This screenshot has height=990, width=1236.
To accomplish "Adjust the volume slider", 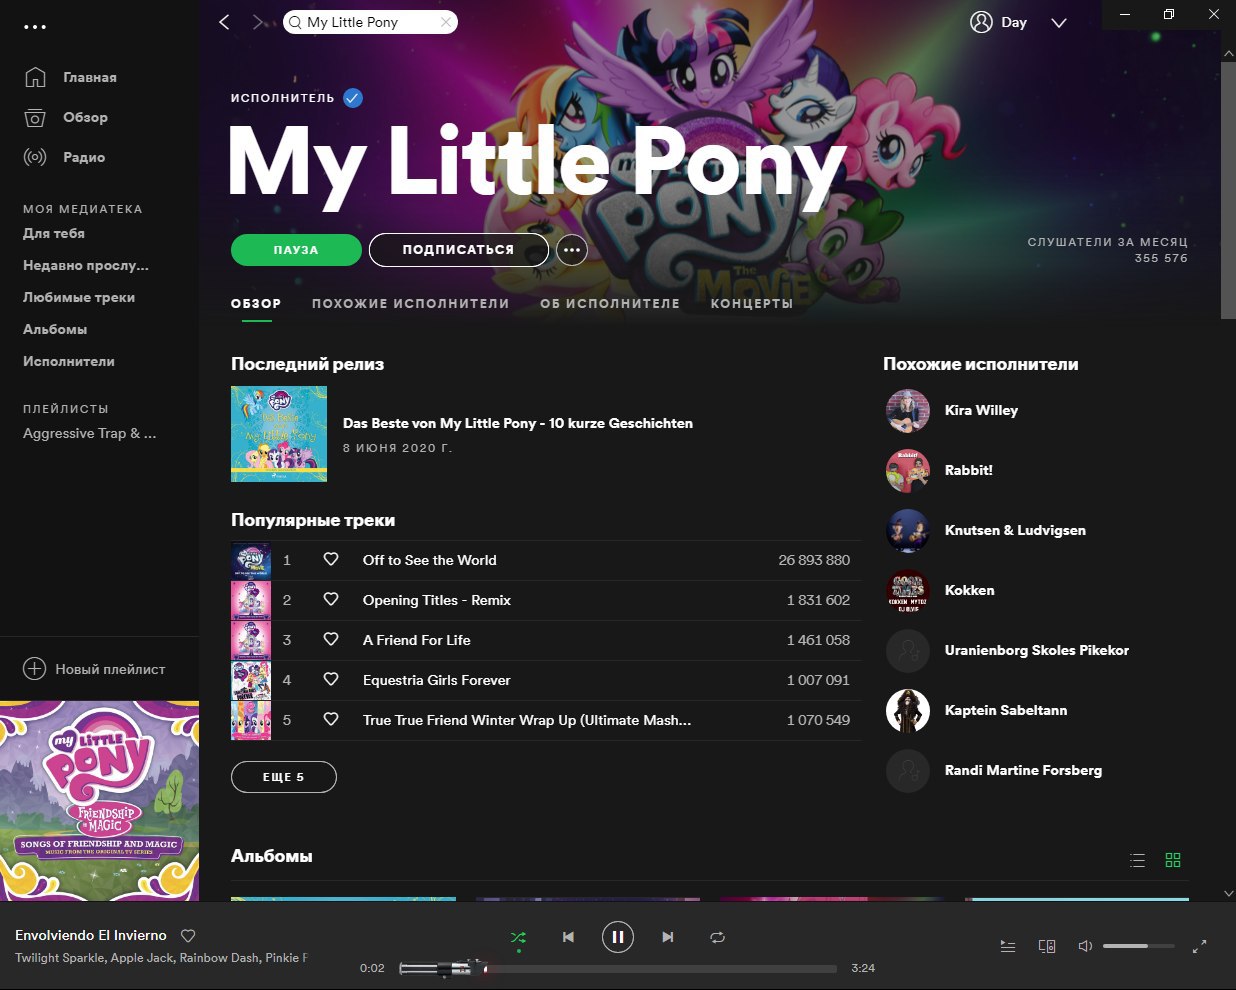I will pyautogui.click(x=1139, y=946).
